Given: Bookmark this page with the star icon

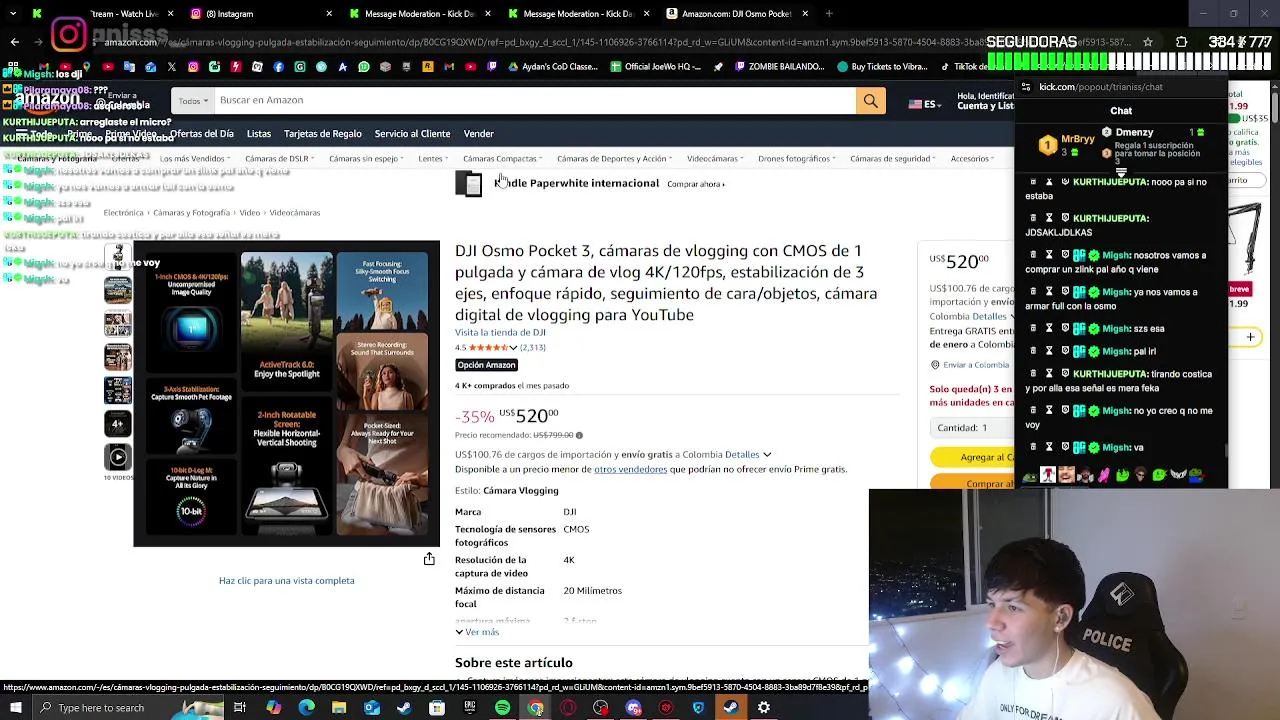Looking at the screenshot, I should pyautogui.click(x=1147, y=42).
